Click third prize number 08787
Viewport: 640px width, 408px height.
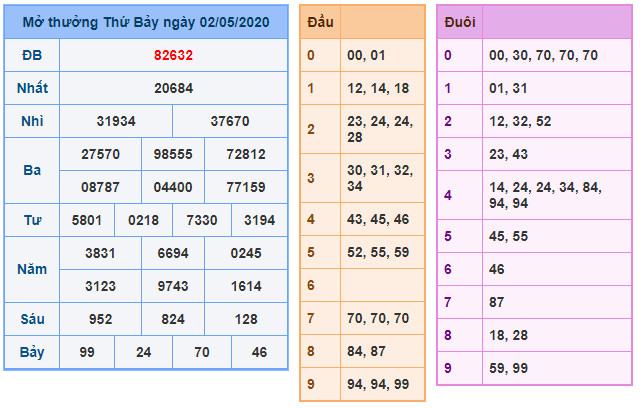100,187
